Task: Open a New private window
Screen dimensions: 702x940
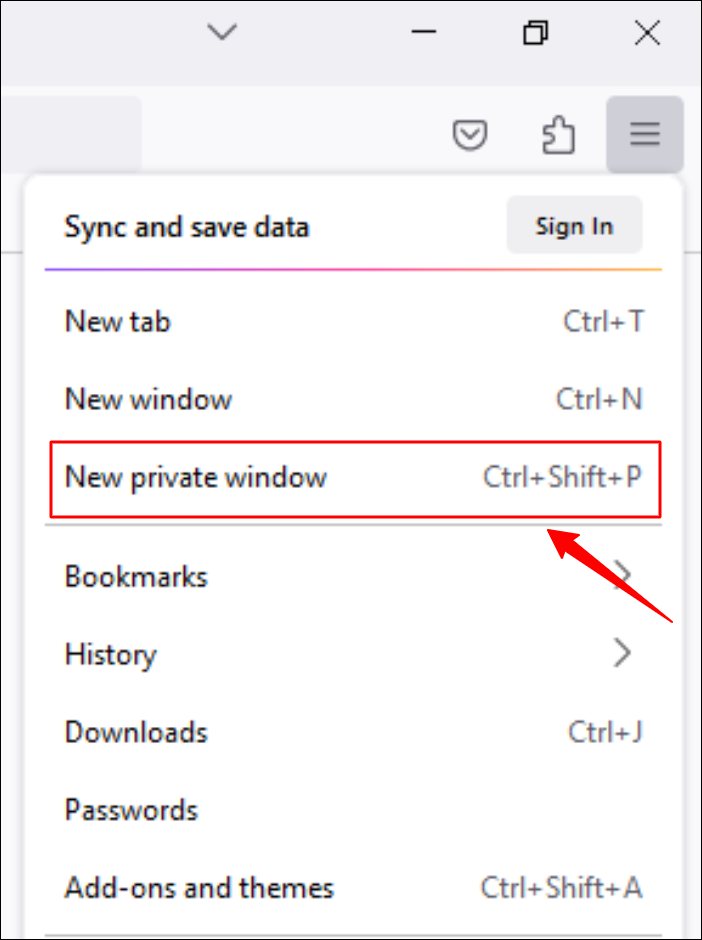Action: 196,477
